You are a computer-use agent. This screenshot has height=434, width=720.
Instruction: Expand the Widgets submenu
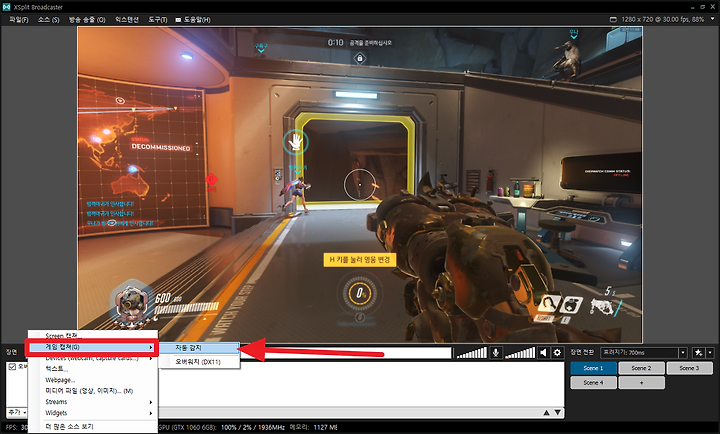tap(92, 413)
